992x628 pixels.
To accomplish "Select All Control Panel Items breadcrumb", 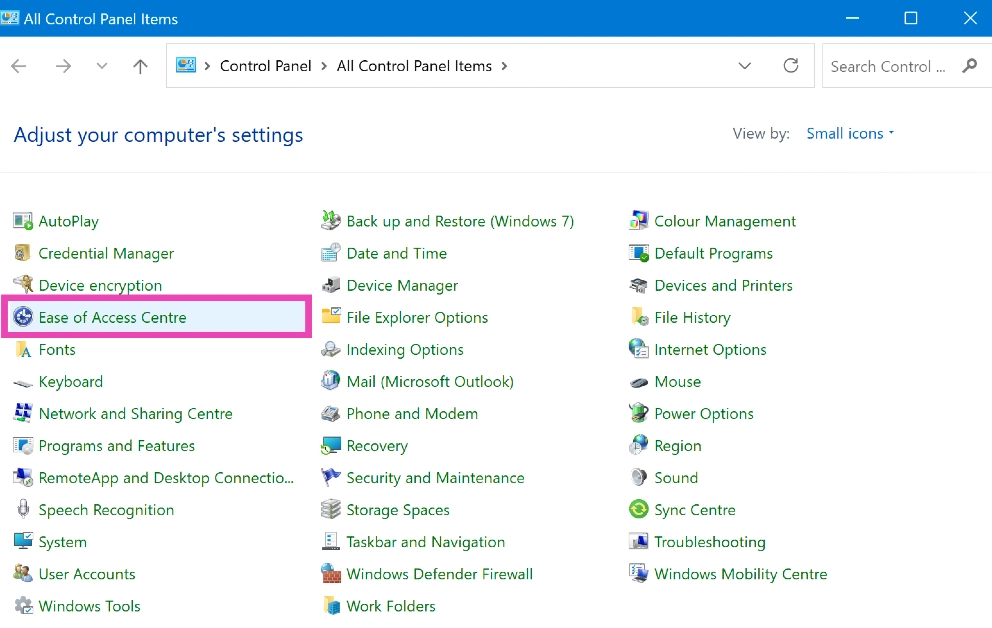I will [x=414, y=66].
